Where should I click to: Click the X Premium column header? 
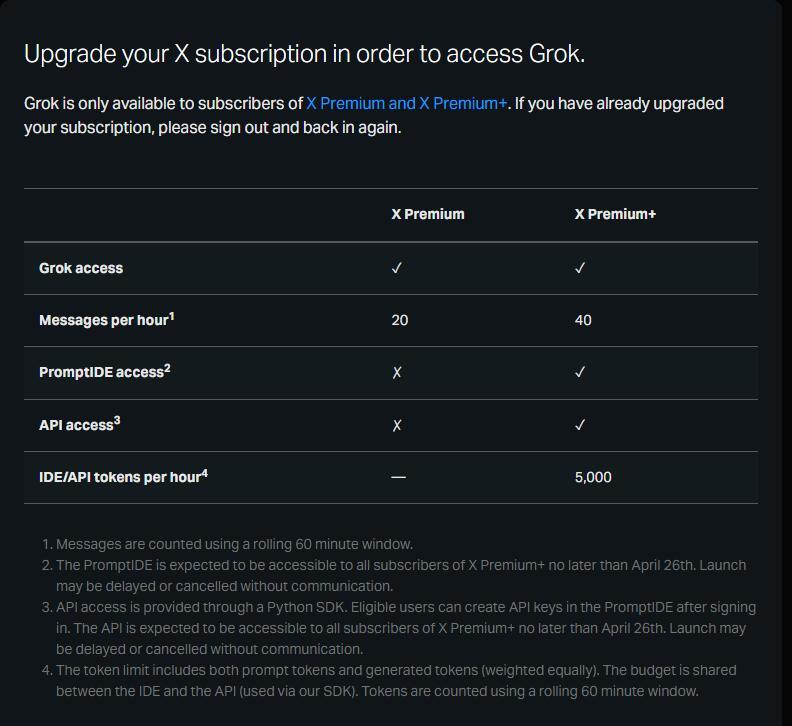427,214
